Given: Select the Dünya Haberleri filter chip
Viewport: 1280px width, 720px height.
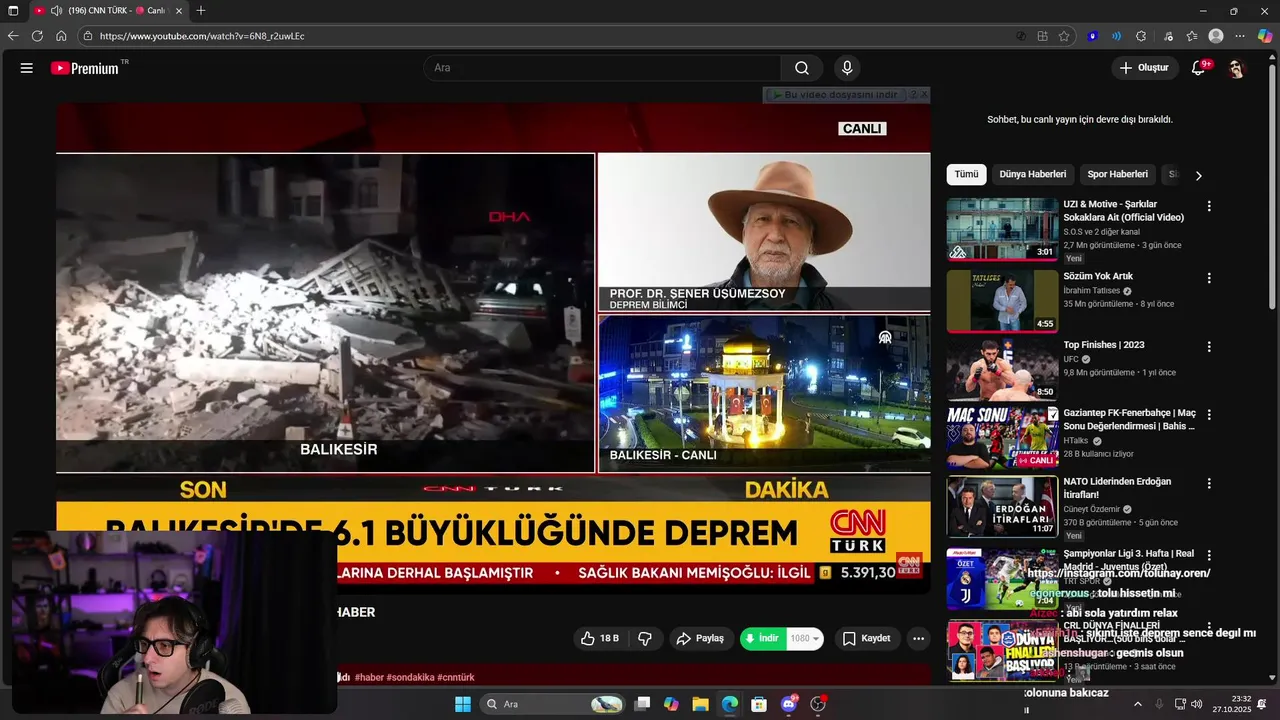Looking at the screenshot, I should [1032, 174].
